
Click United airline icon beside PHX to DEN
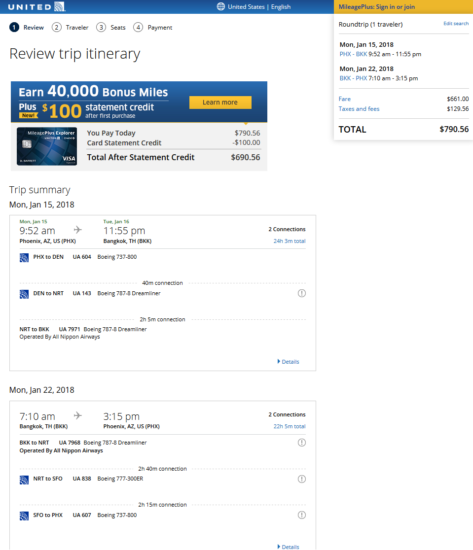coord(24,257)
